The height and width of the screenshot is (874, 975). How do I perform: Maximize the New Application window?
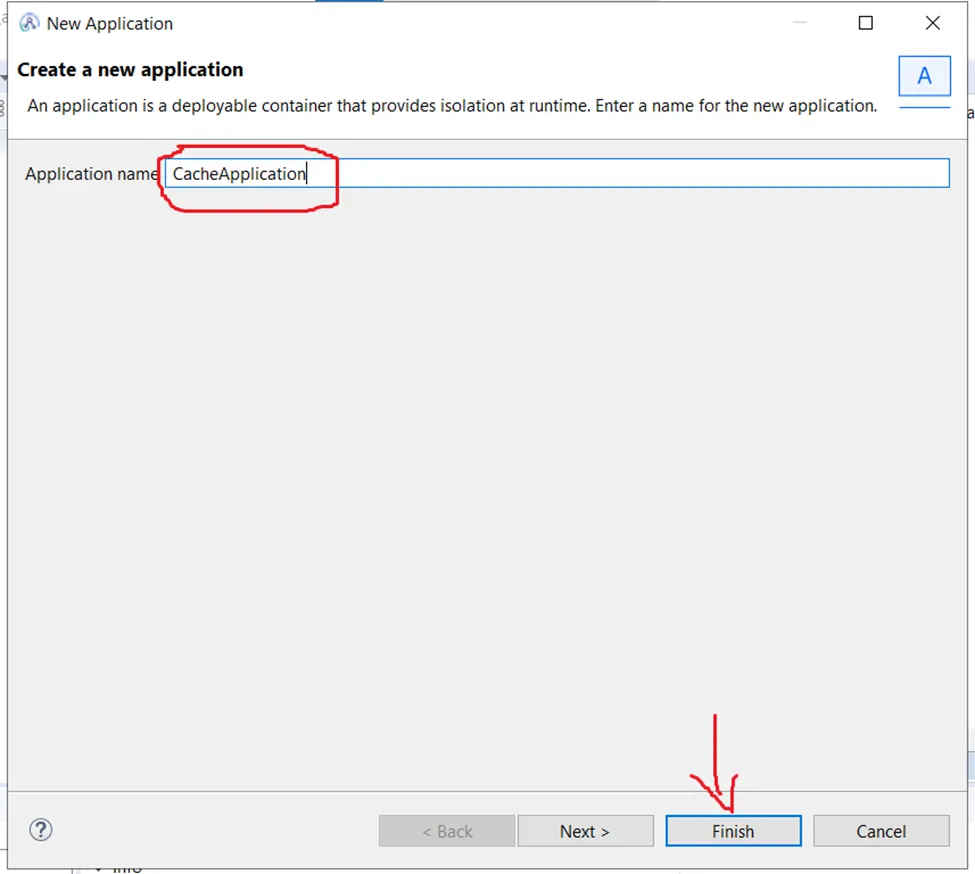point(865,22)
